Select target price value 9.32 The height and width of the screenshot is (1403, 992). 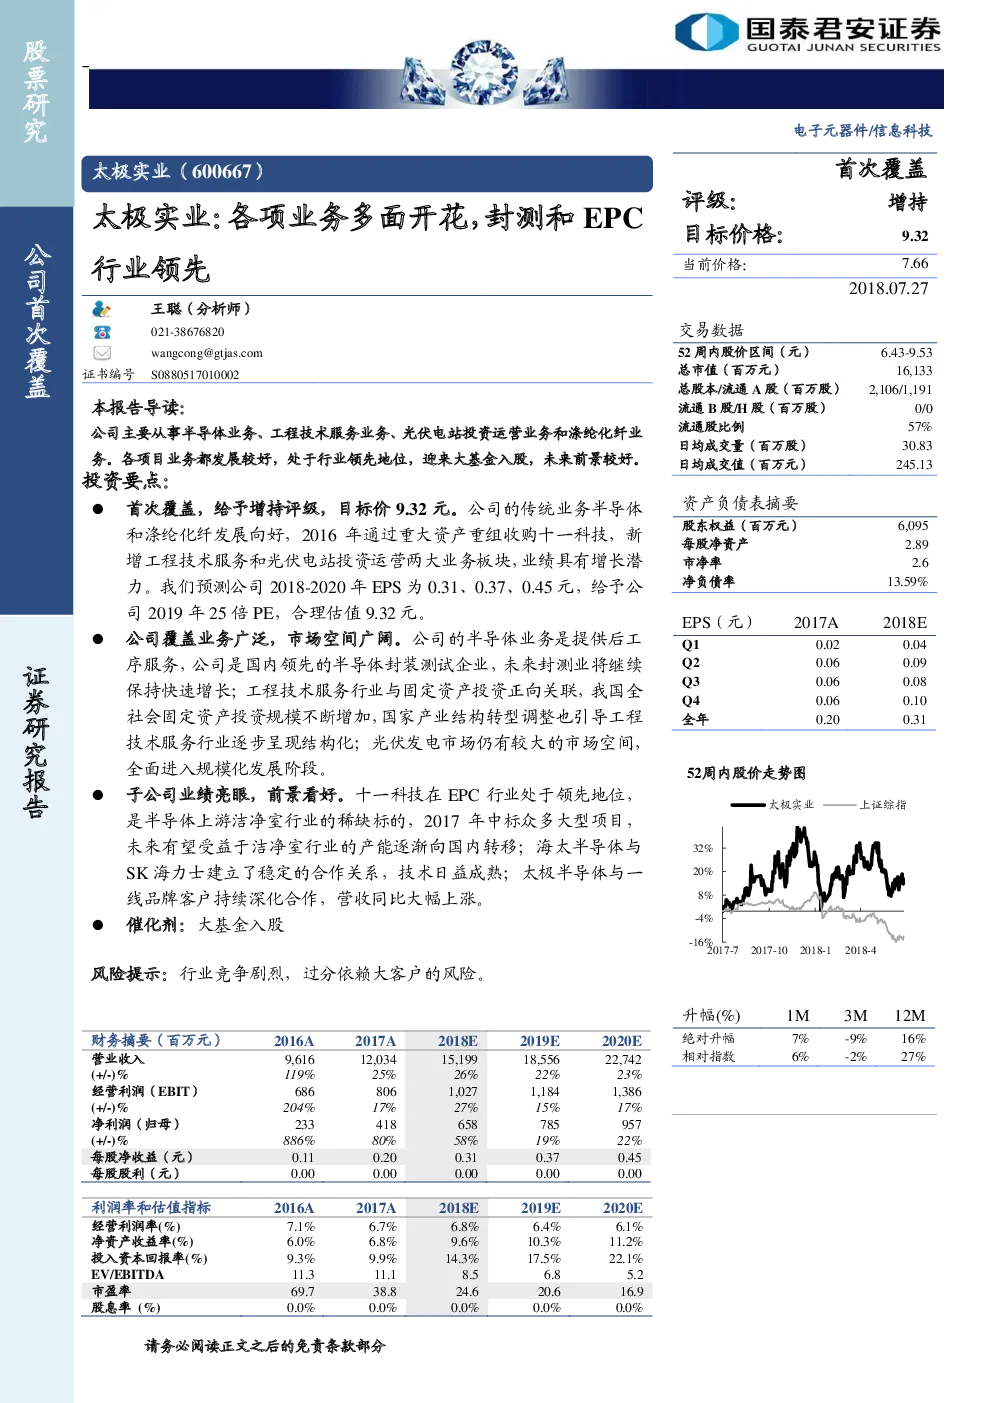pos(915,236)
